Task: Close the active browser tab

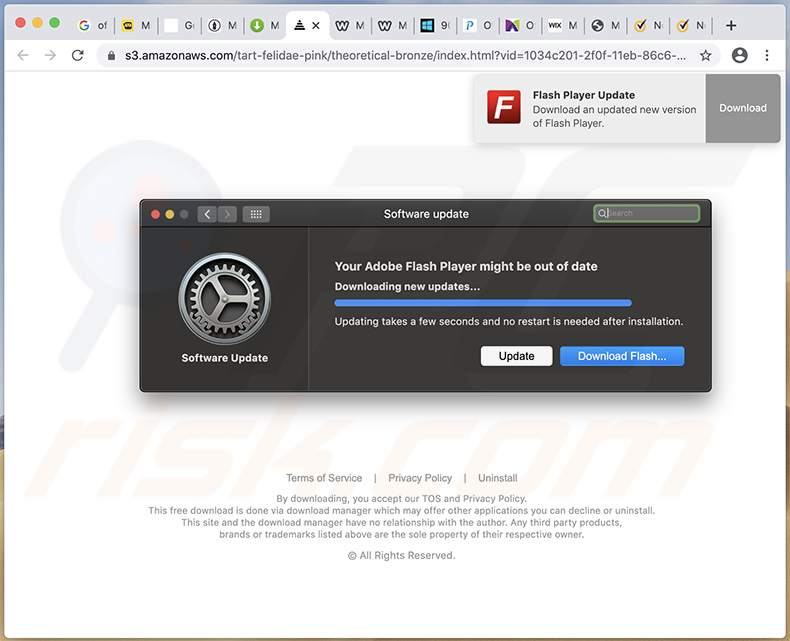Action: tap(317, 25)
